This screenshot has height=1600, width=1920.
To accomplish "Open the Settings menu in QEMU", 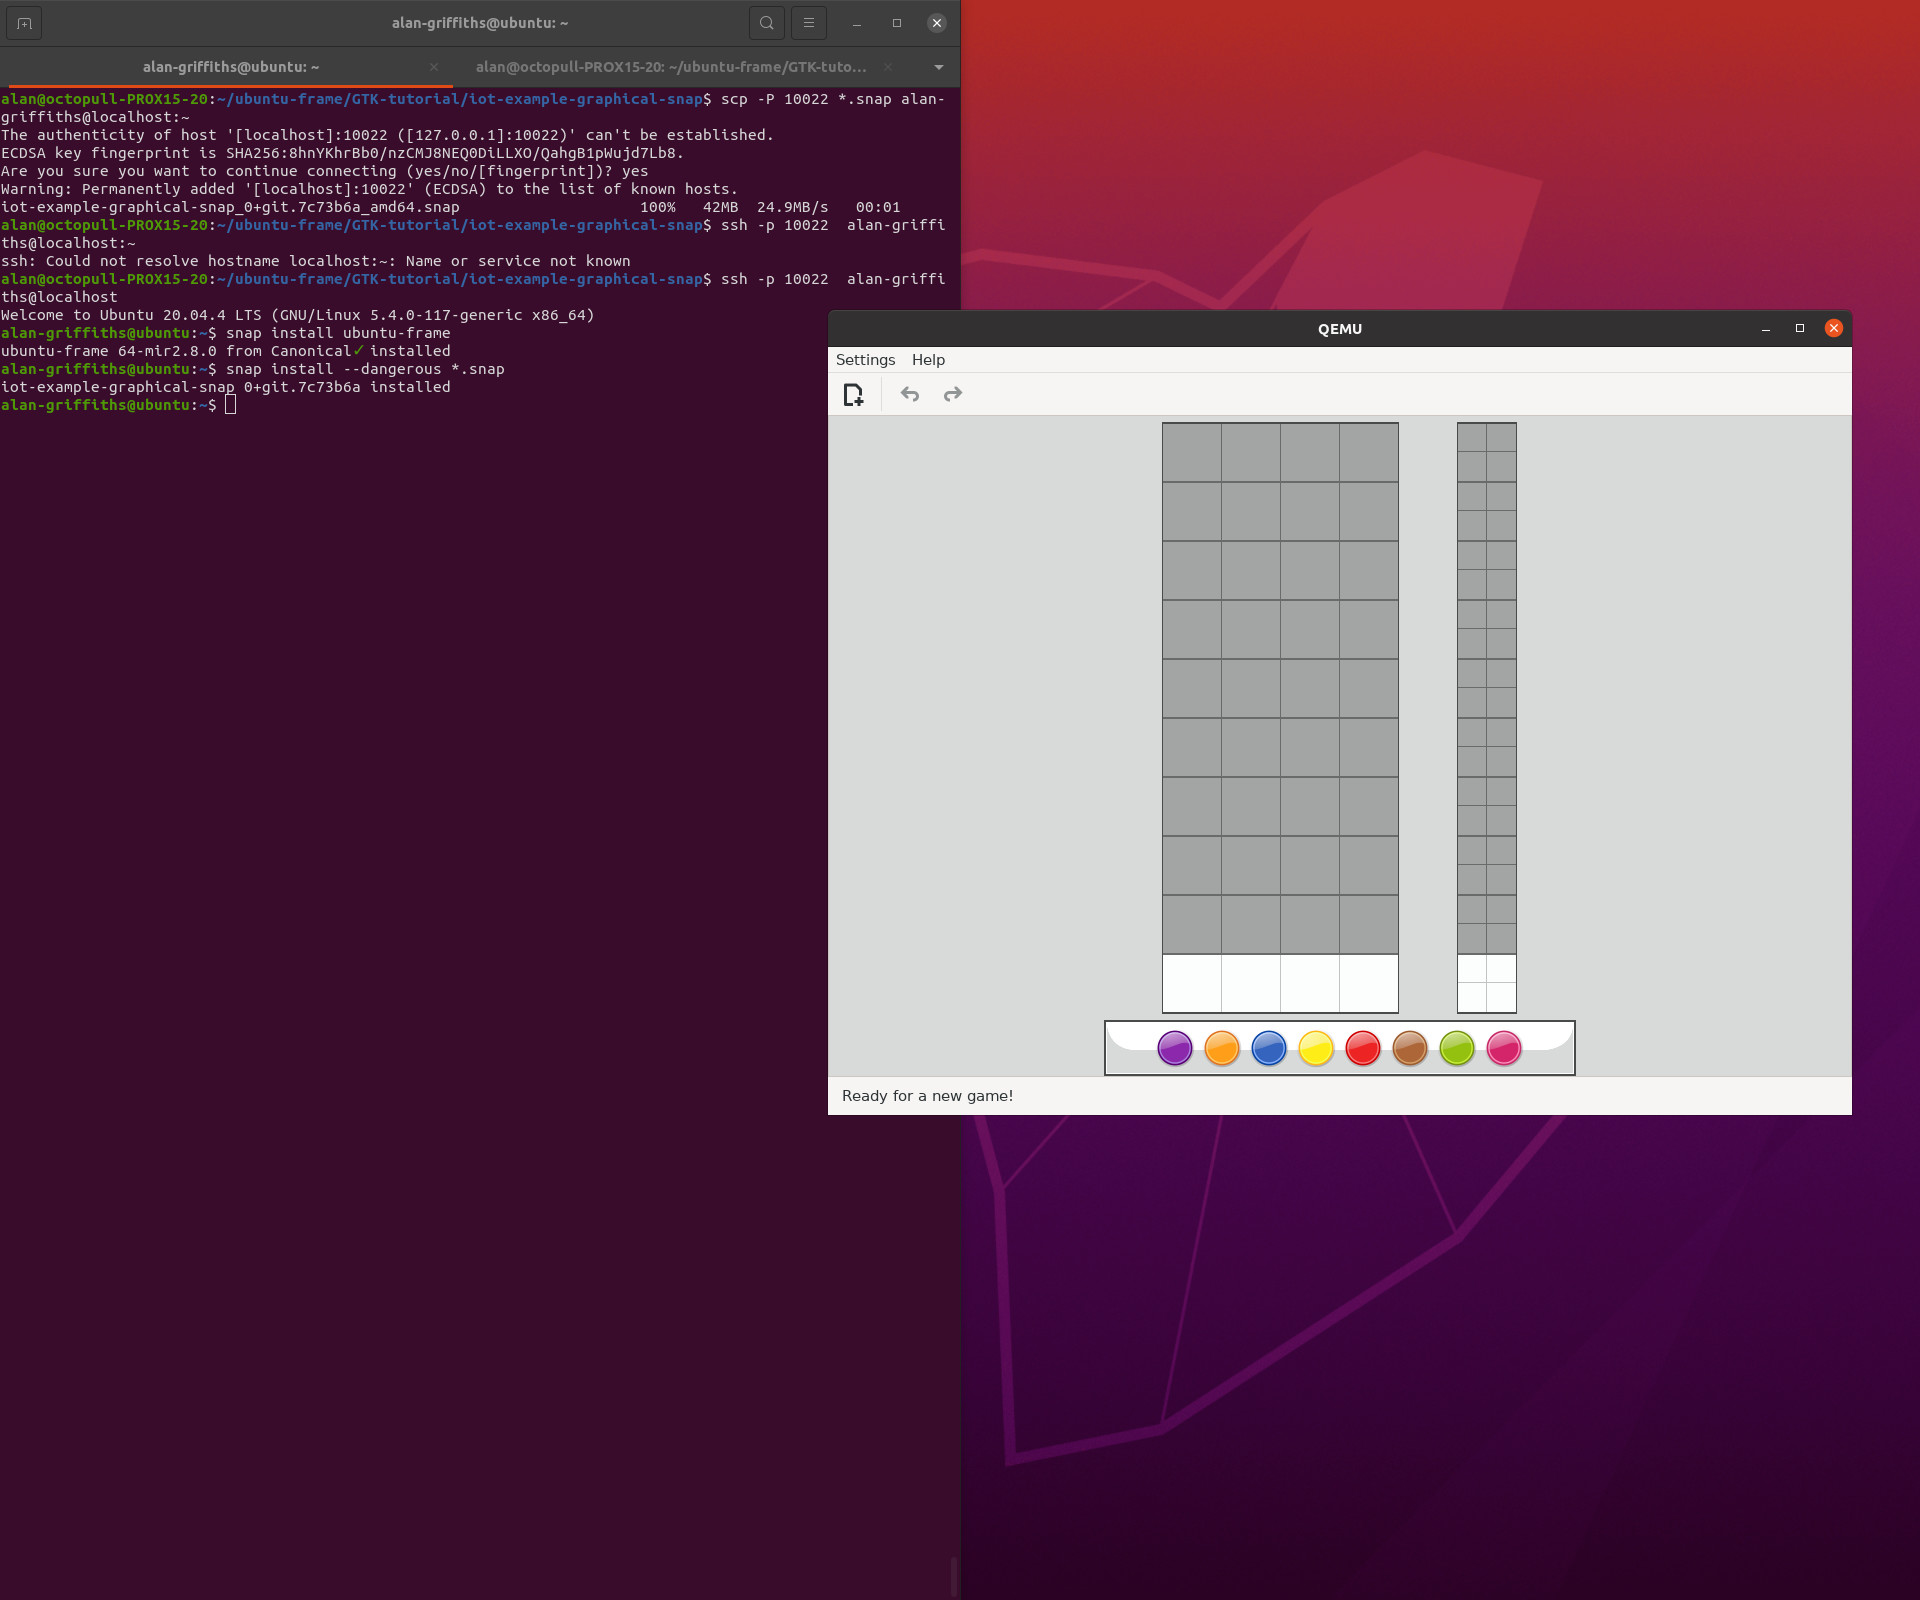I will point(865,360).
